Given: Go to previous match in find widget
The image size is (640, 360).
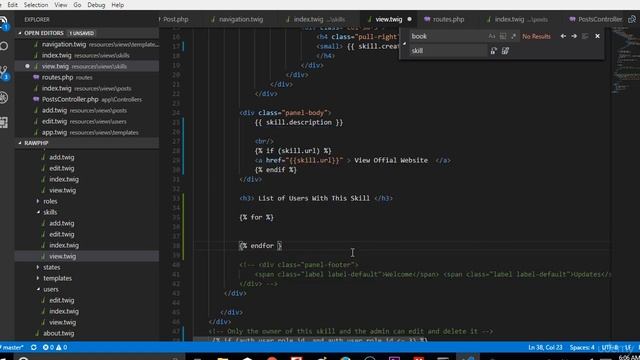Looking at the screenshot, I should click(563, 36).
